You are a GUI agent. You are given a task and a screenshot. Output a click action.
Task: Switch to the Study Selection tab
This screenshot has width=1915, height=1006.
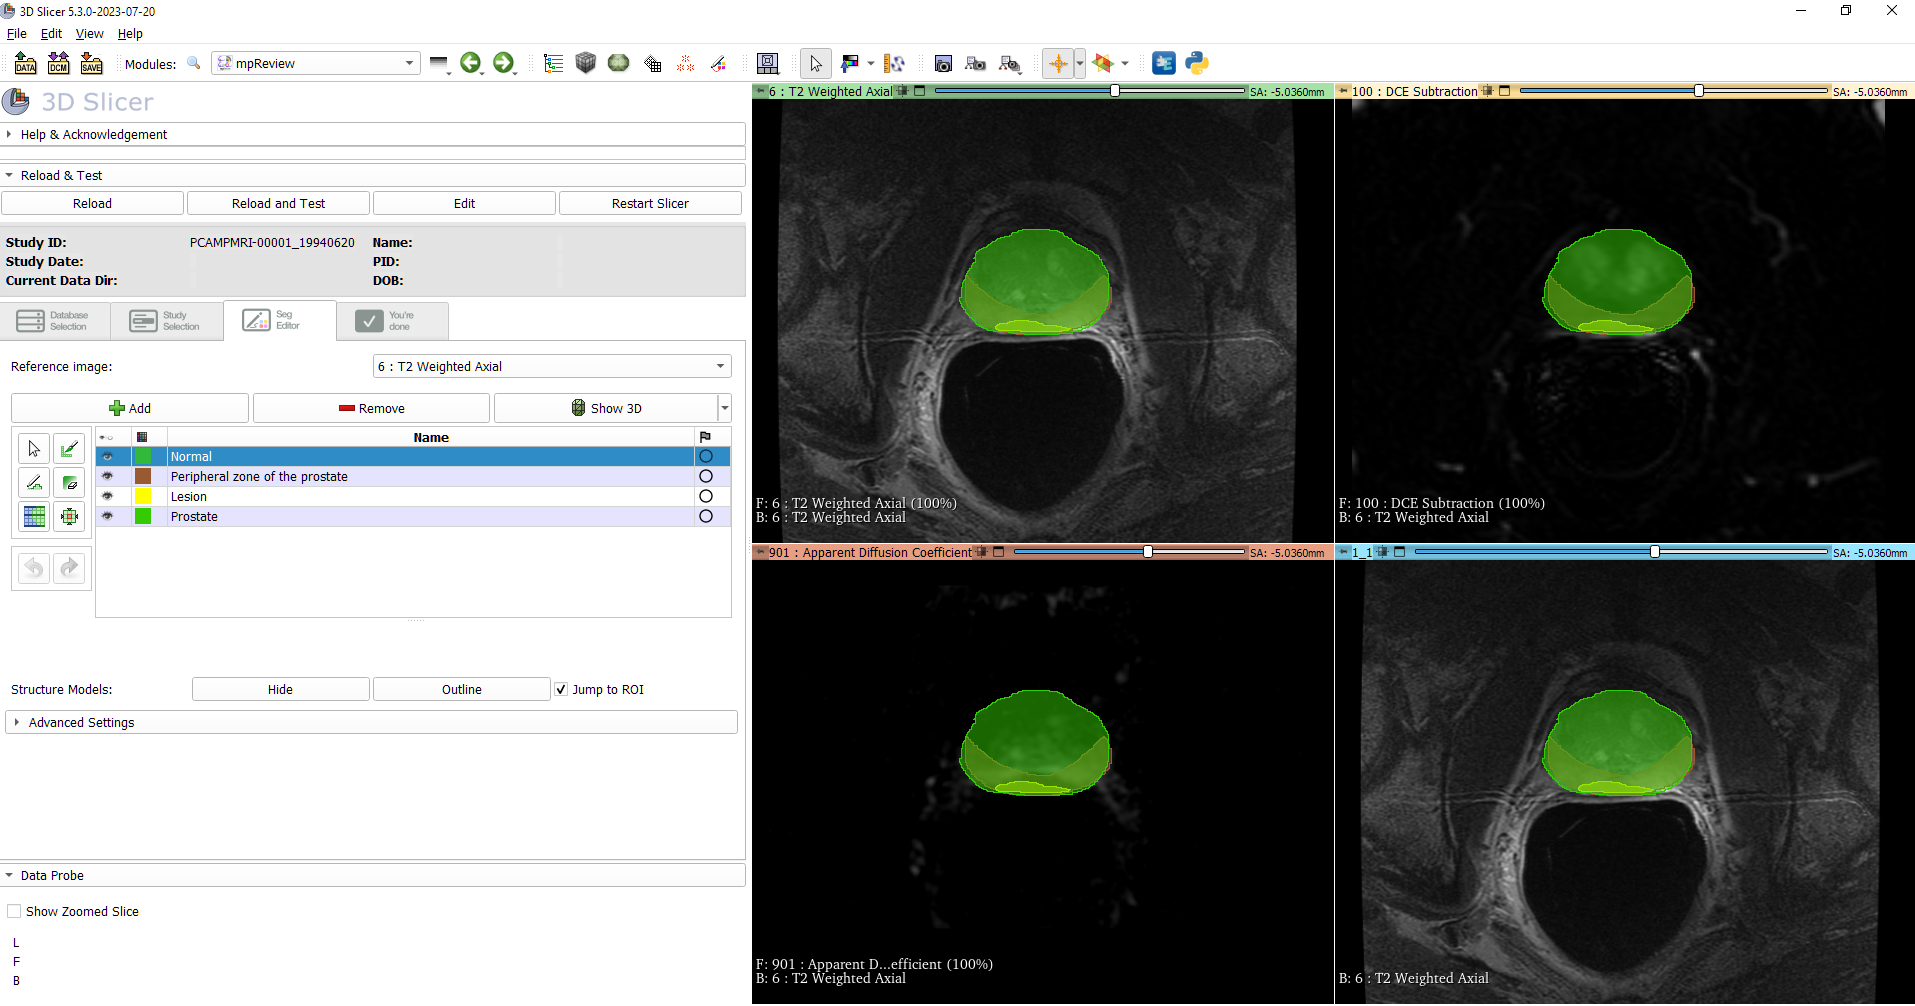pos(166,321)
